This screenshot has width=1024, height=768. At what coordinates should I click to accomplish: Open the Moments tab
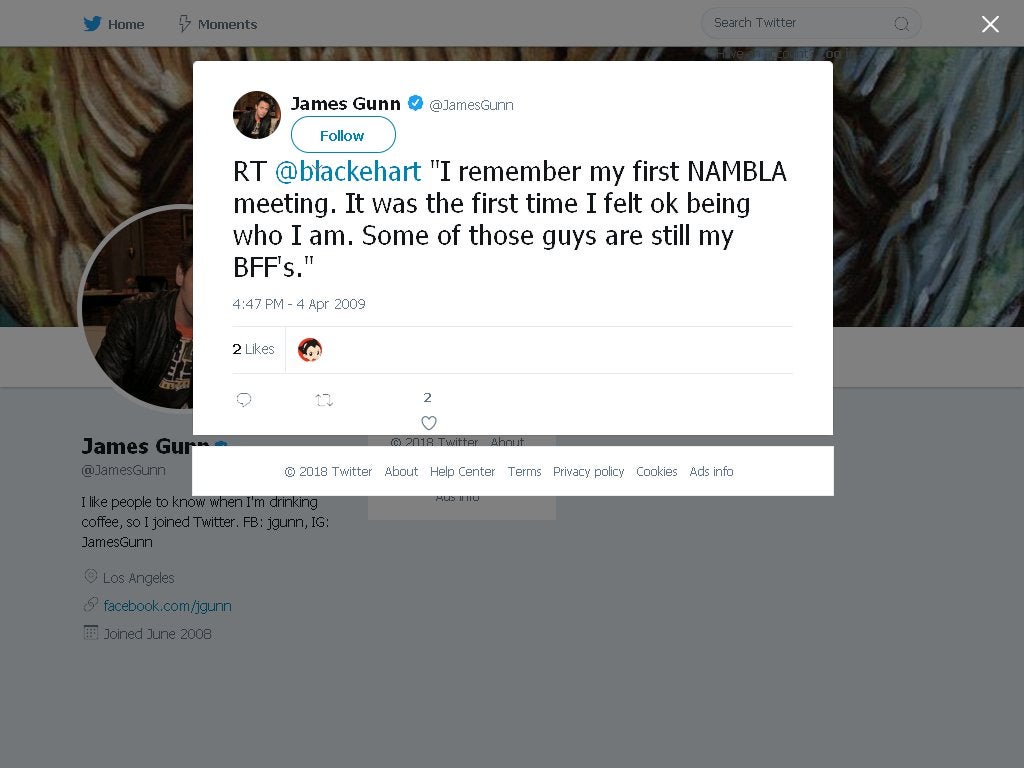217,24
